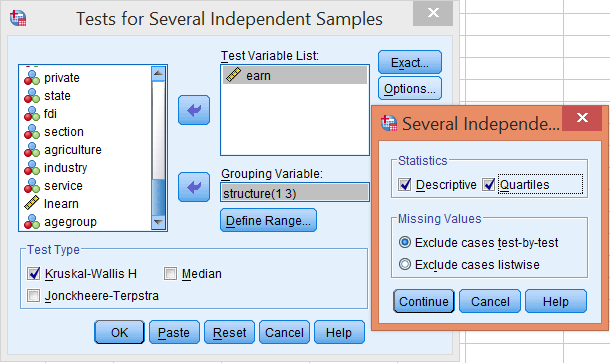Click the ruler icon beside lnearn
610x363 pixels.
coord(32,203)
